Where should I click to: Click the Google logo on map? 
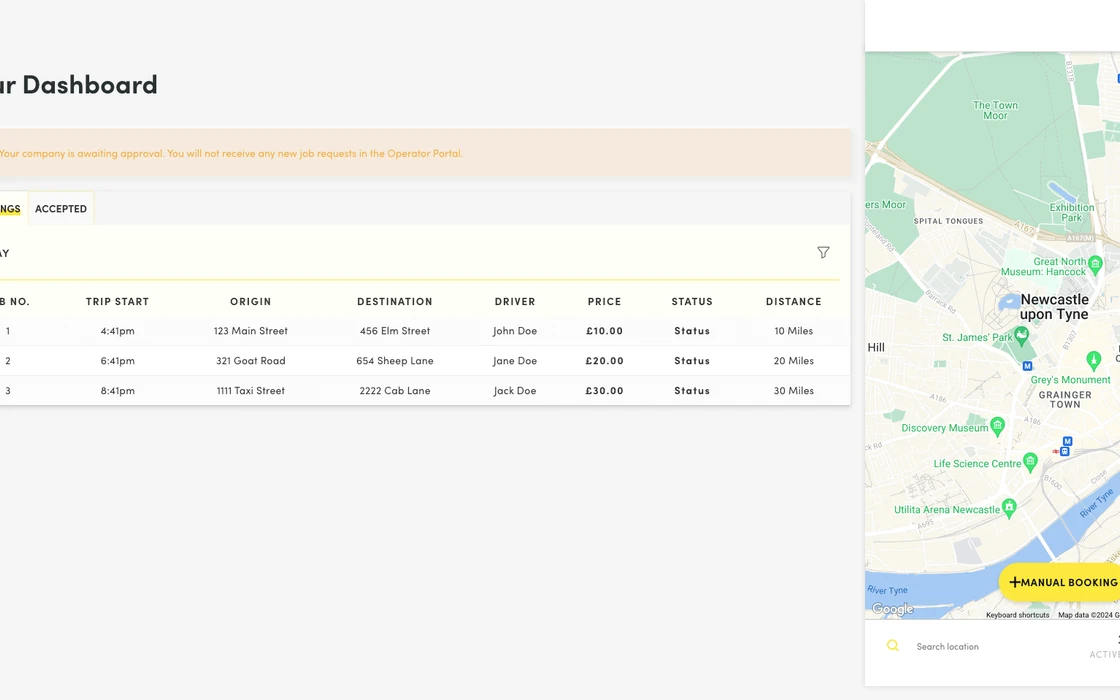(893, 609)
